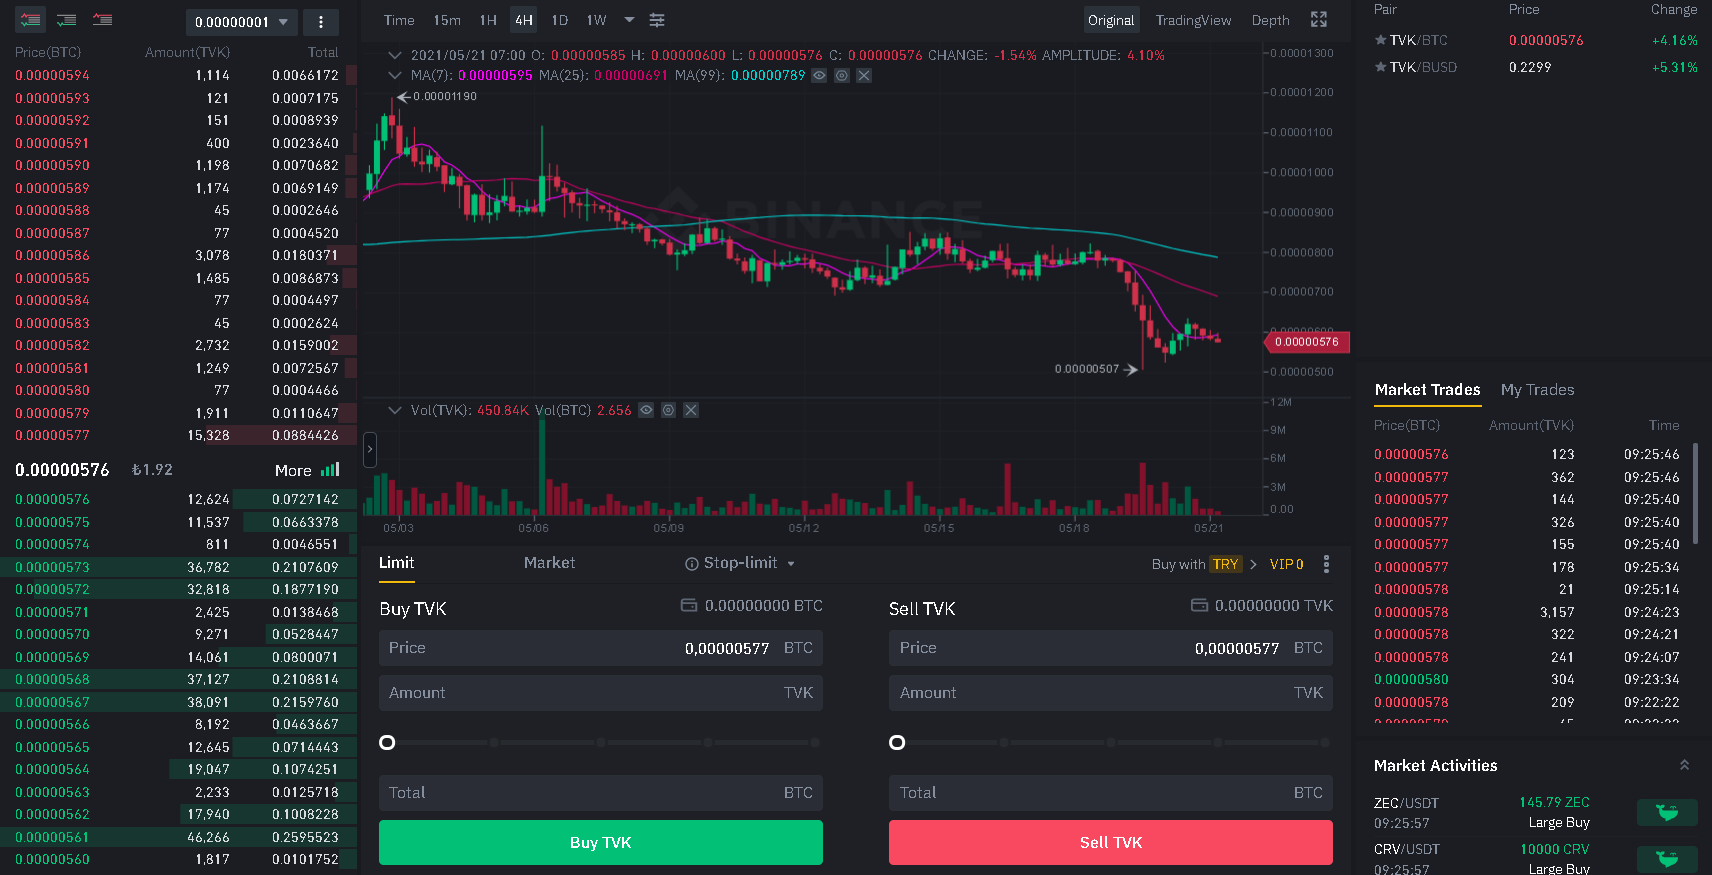Toggle Vol indicator visibility eye

[x=646, y=410]
